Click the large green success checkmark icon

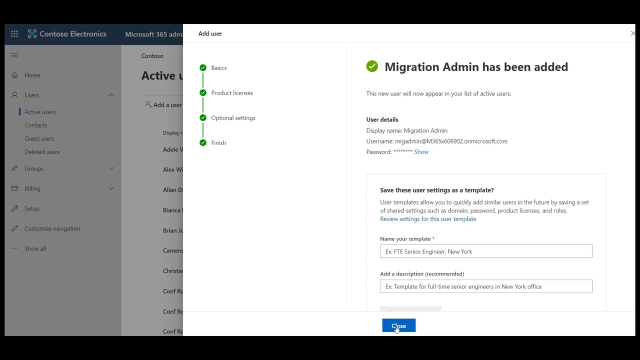tap(372, 66)
